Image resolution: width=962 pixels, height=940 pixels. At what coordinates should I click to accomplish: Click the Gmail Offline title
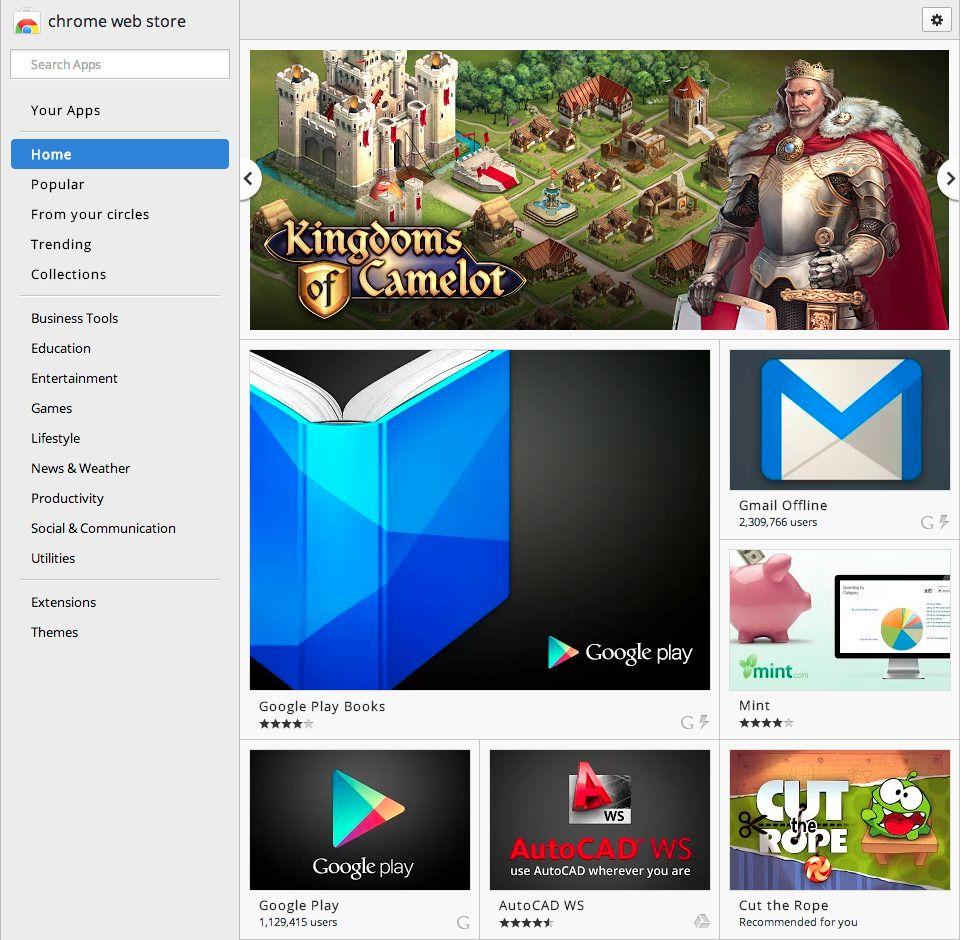(783, 506)
